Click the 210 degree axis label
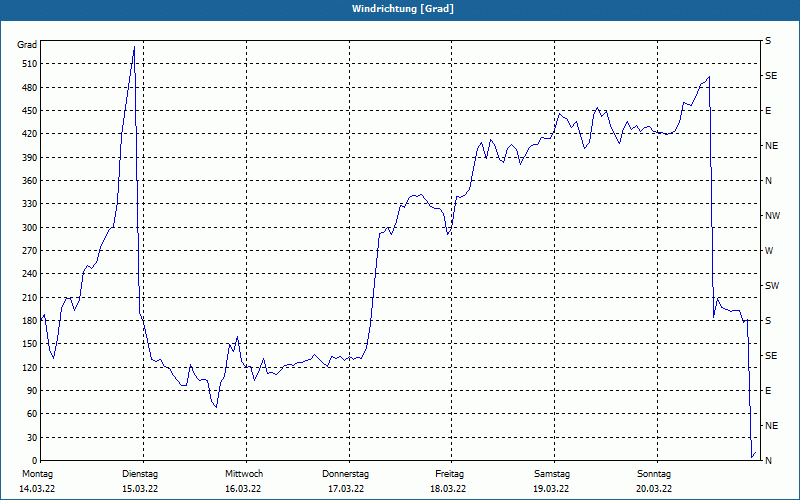The image size is (800, 500). [30, 297]
